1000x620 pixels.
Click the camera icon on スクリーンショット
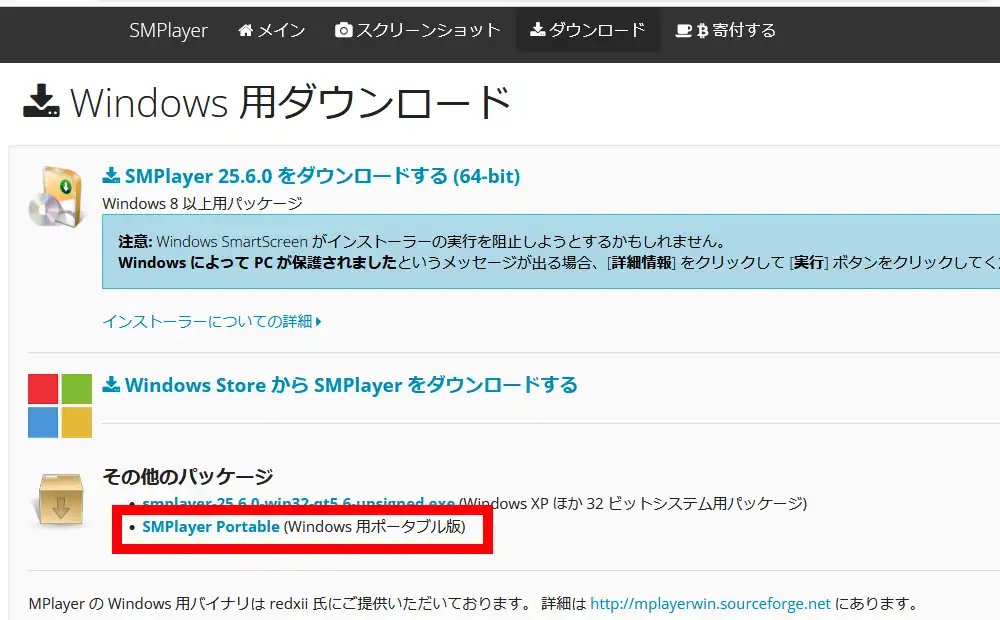tap(342, 31)
